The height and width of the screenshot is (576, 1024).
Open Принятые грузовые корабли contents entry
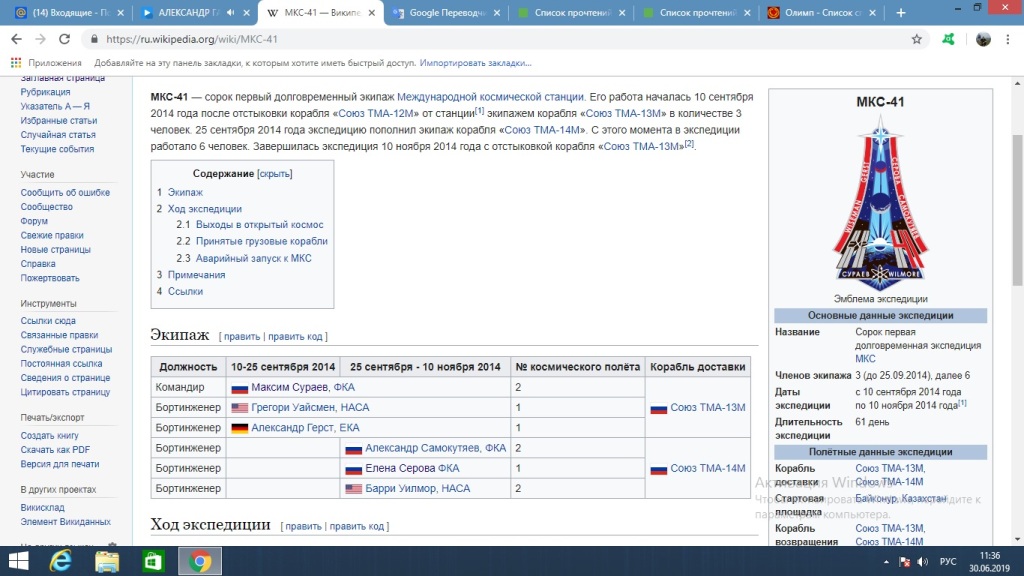pos(262,241)
